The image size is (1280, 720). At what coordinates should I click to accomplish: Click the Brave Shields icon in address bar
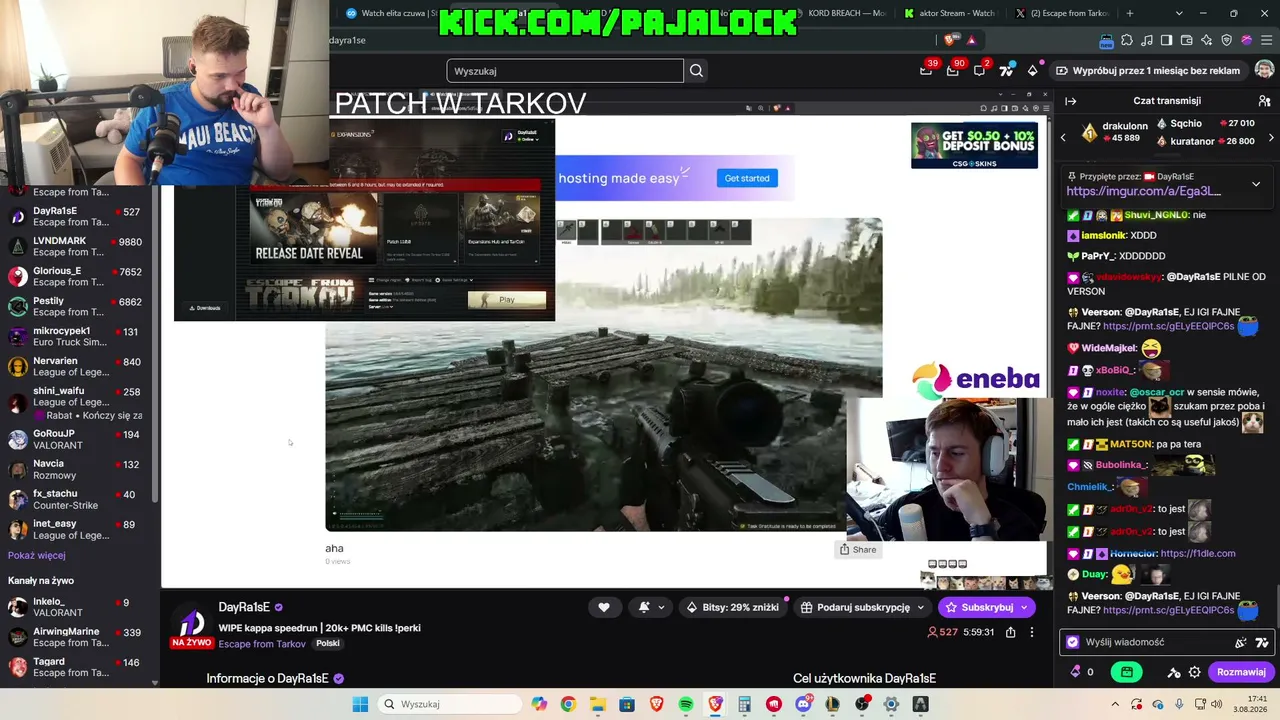[951, 40]
